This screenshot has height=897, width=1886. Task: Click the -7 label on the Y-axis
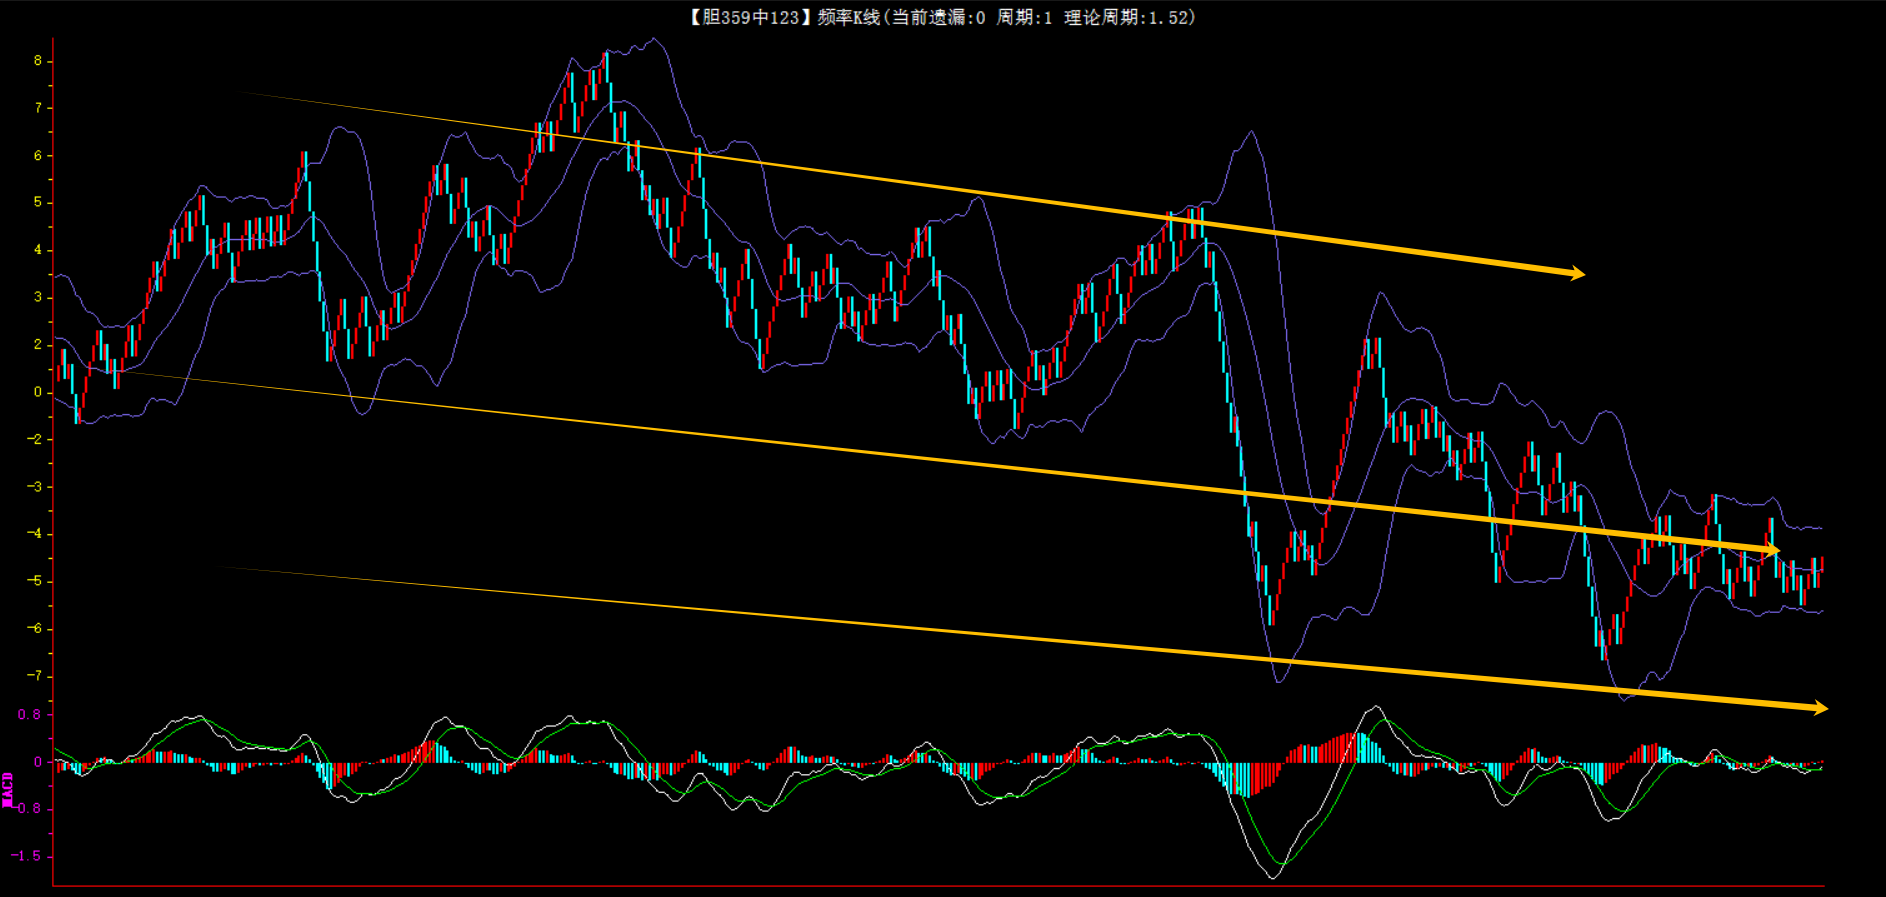coord(35,676)
